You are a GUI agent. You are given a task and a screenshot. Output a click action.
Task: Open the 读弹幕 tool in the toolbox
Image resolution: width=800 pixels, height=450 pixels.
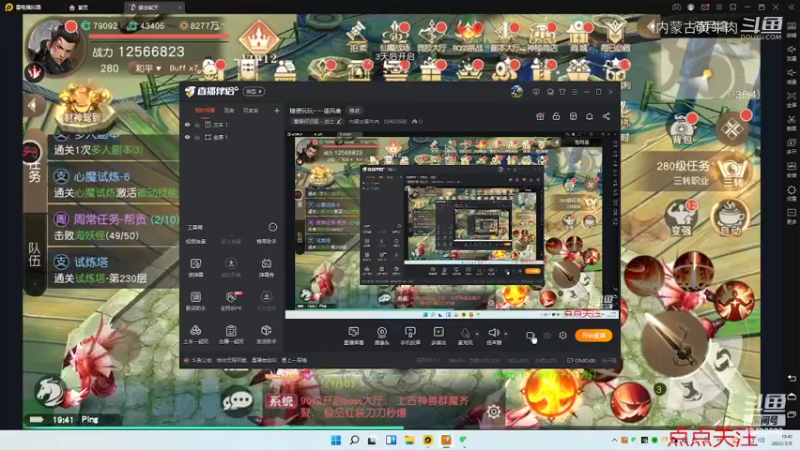coord(195,267)
